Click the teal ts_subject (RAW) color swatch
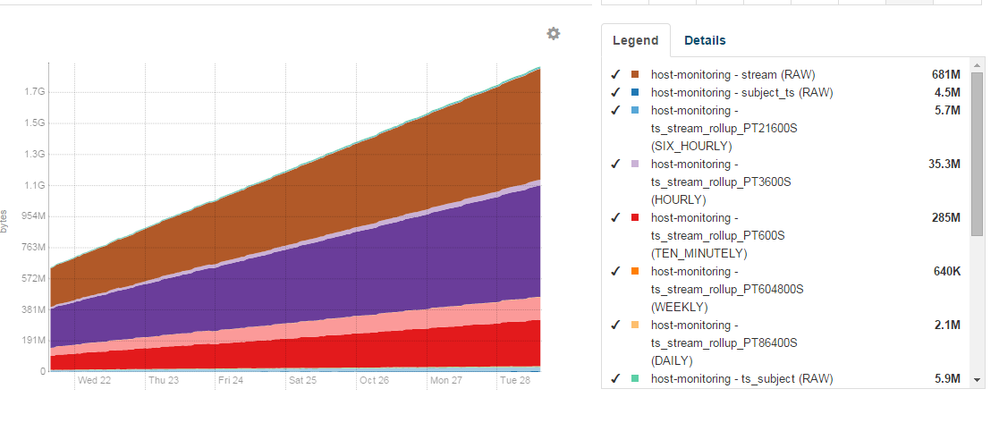The image size is (999, 431). point(635,378)
